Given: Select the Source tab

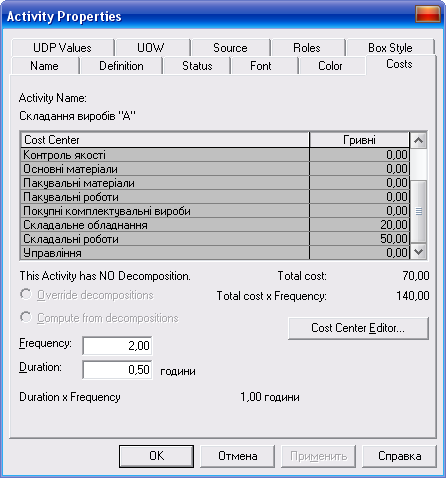Looking at the screenshot, I should 230,48.
